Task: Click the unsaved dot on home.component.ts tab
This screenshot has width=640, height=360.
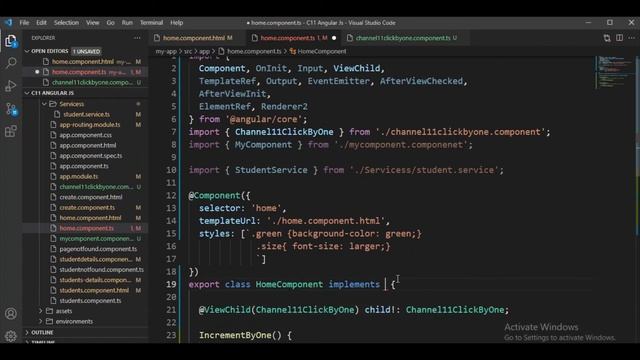Action: tap(334, 38)
